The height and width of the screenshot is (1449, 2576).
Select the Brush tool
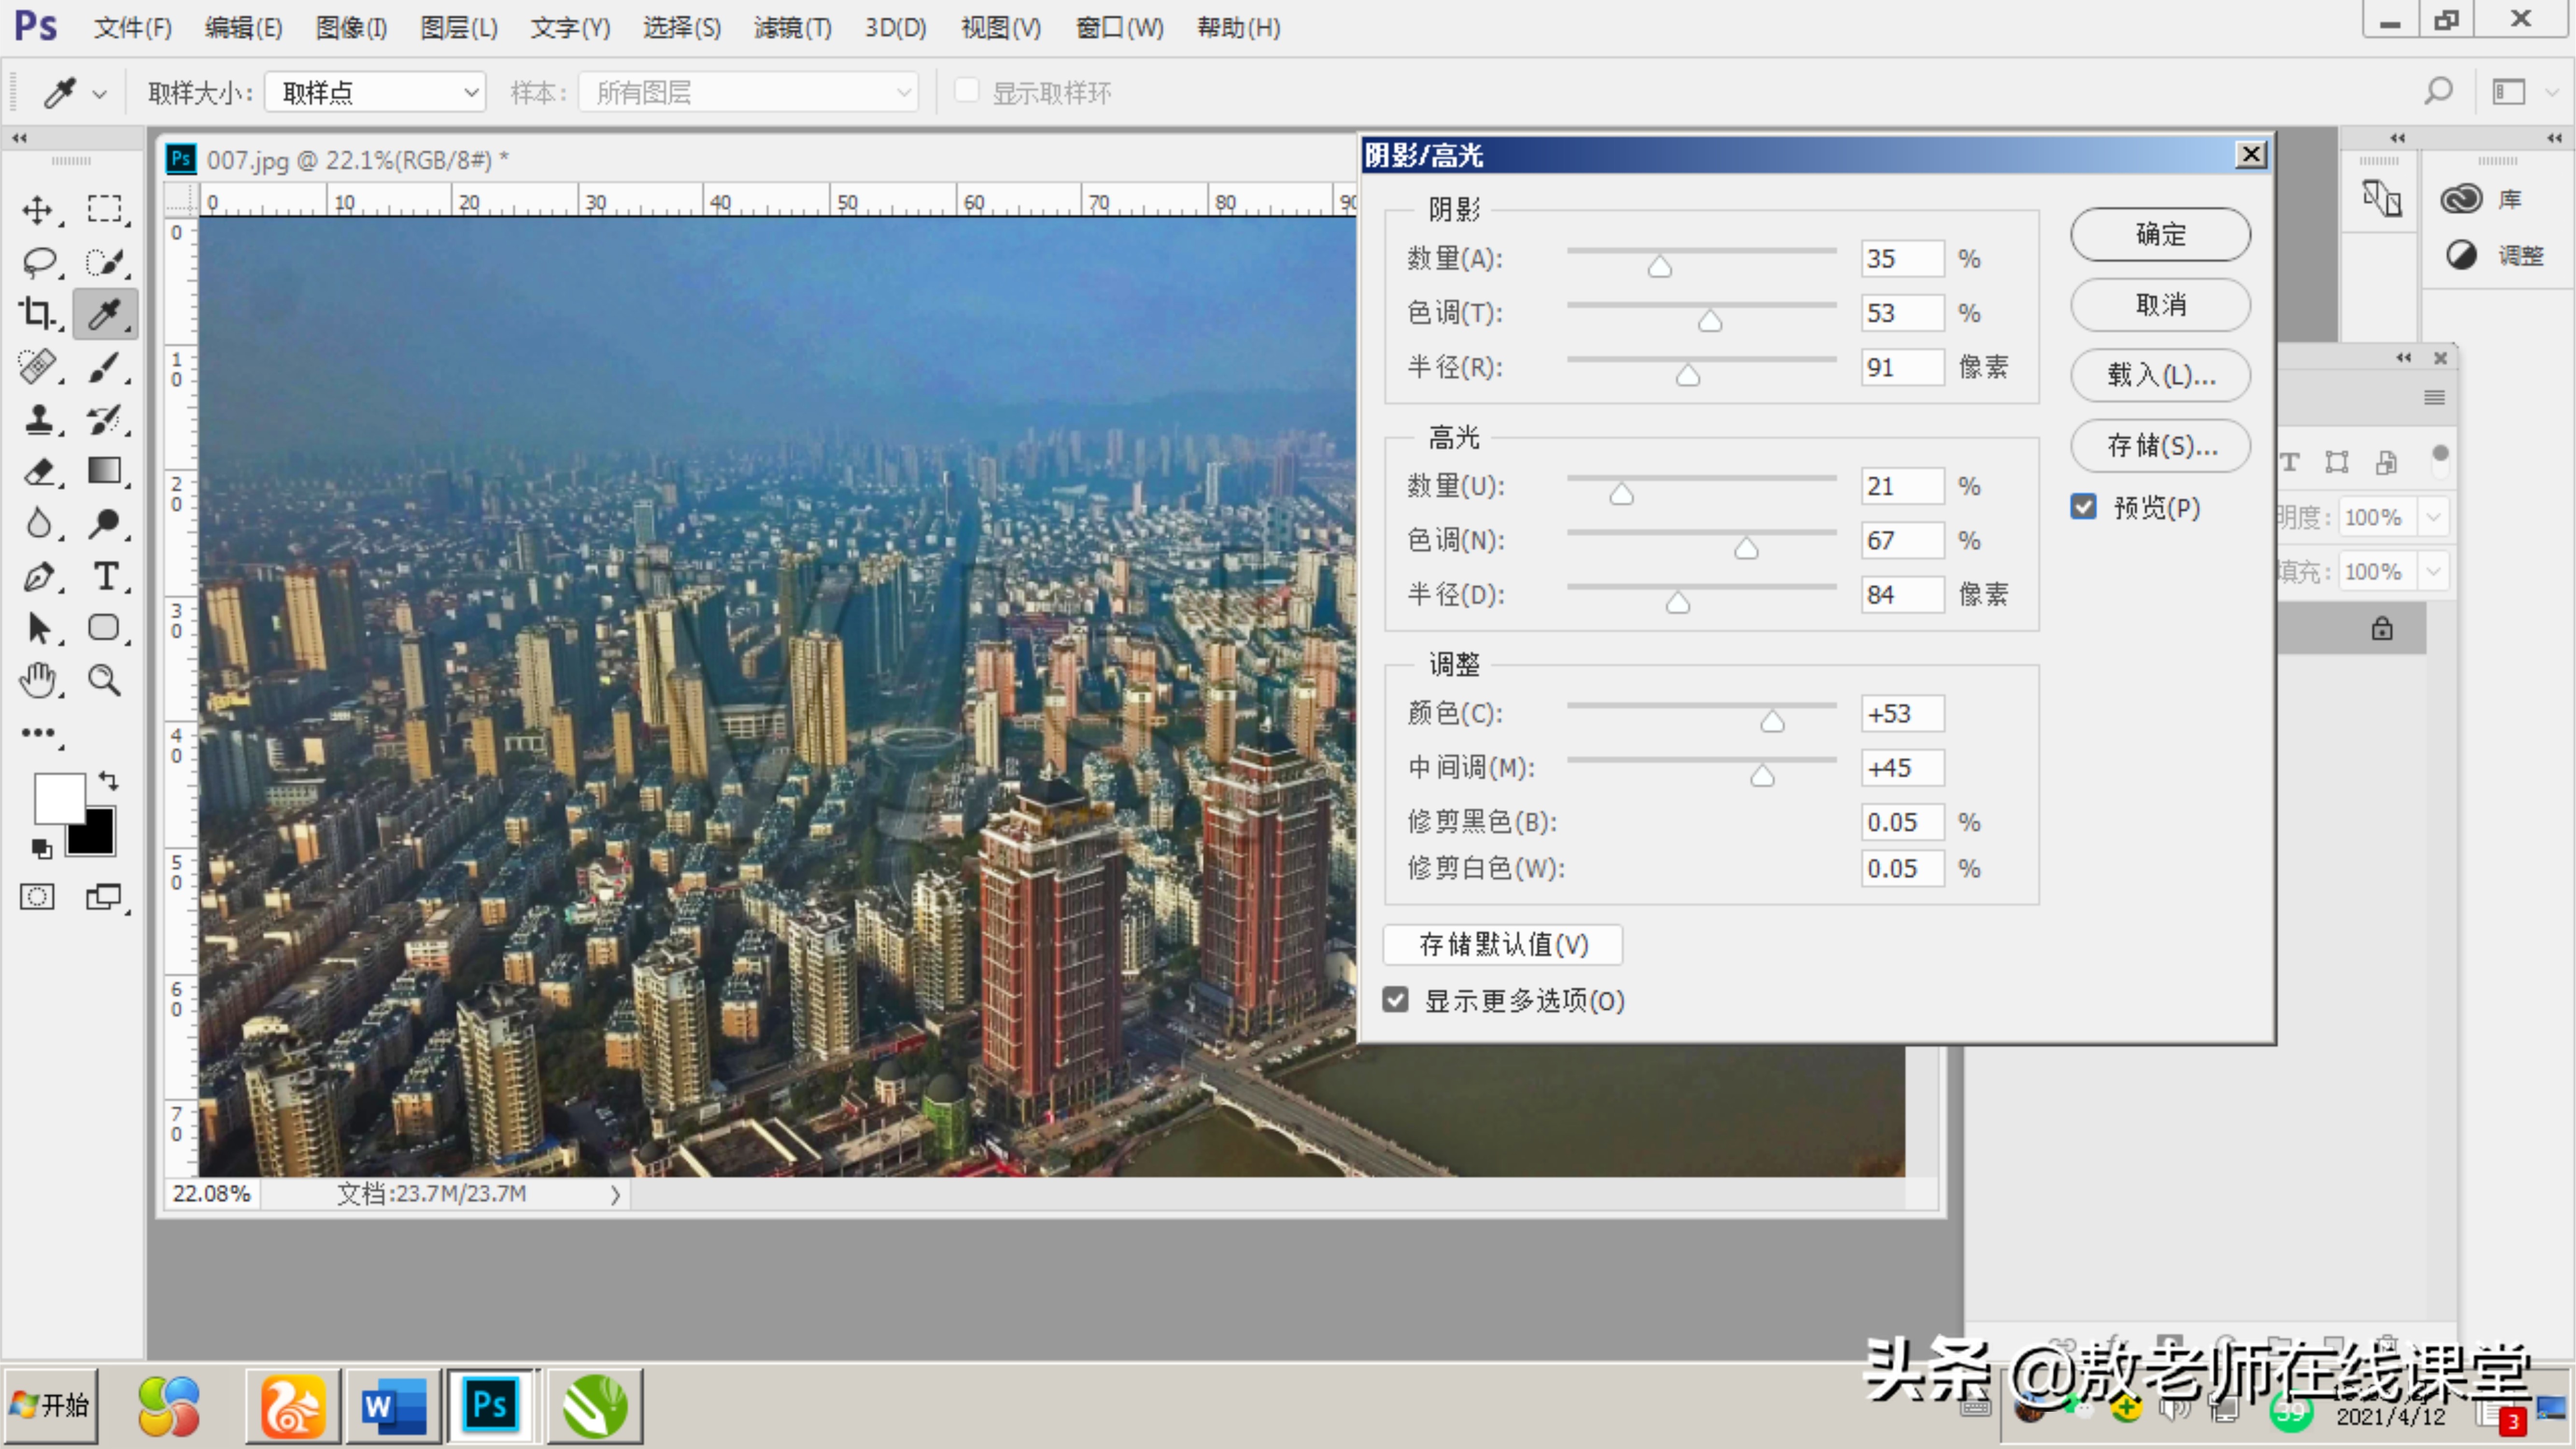tap(104, 366)
